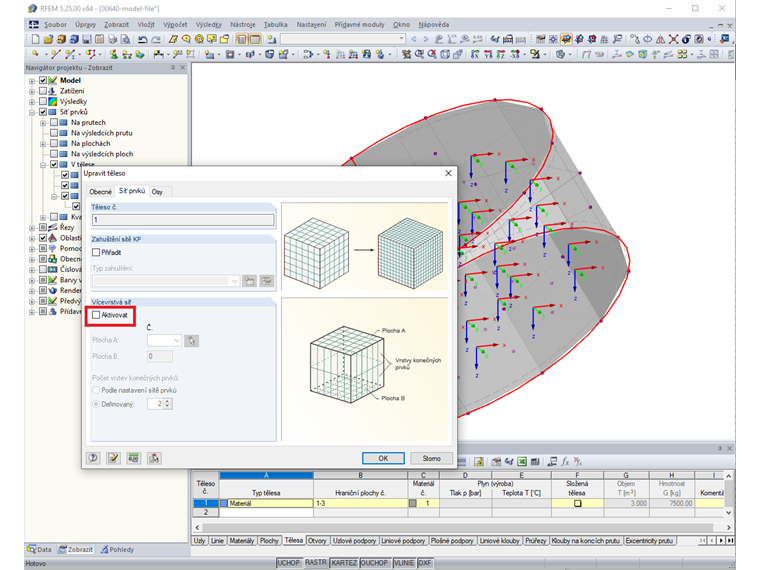Open the load case dropdown in top toolbar
The height and width of the screenshot is (570, 760).
tap(401, 39)
